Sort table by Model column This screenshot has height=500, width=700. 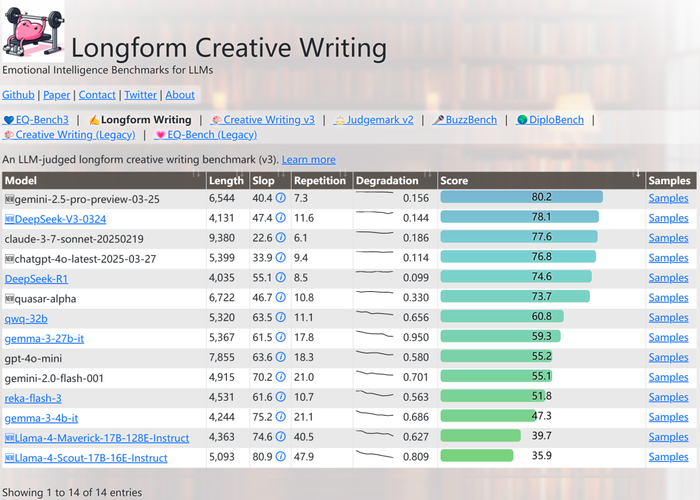104,180
